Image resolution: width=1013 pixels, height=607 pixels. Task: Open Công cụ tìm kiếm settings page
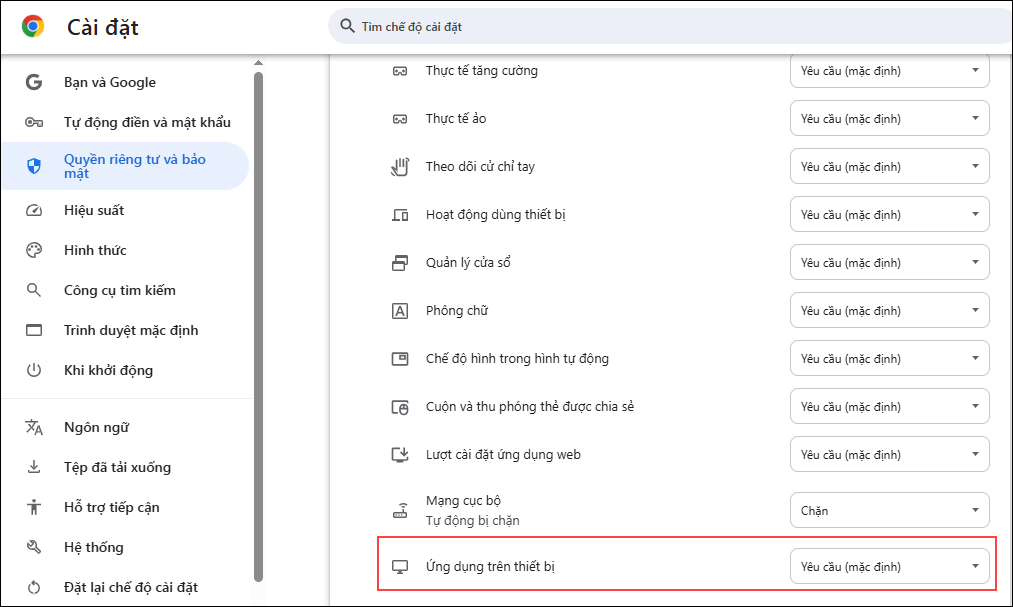[119, 290]
